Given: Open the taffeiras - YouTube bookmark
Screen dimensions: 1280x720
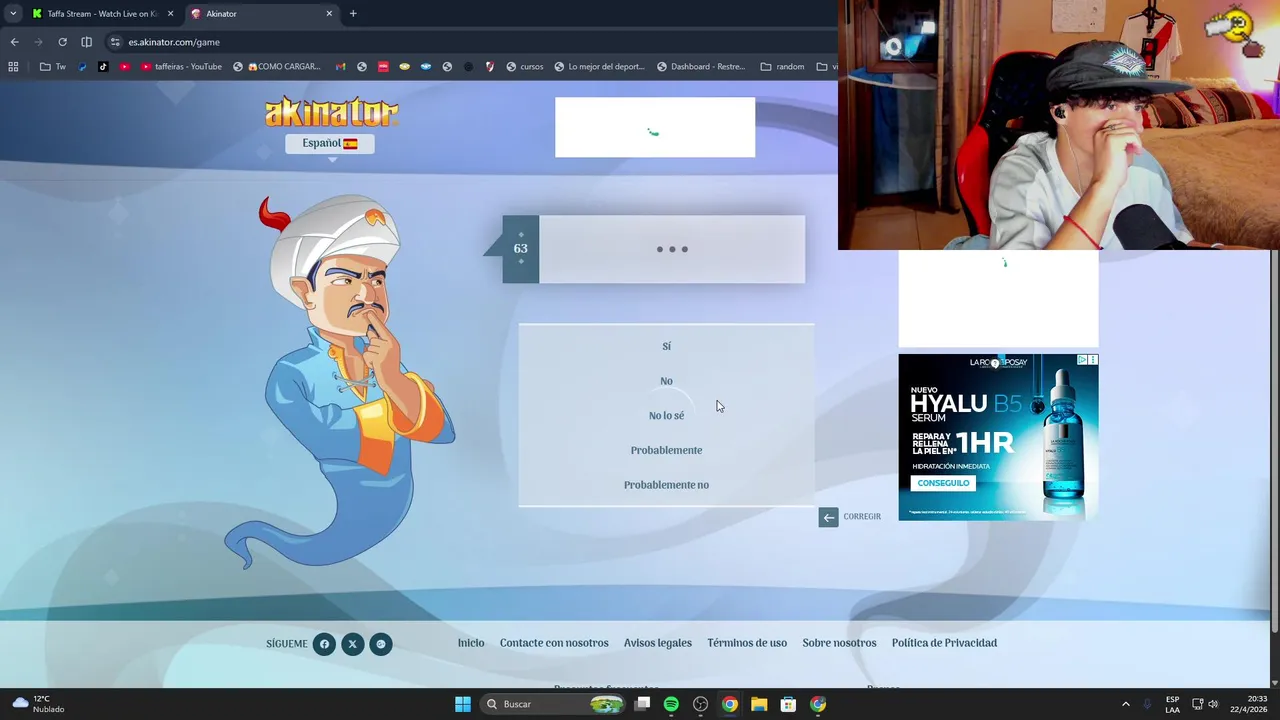Looking at the screenshot, I should pos(181,67).
